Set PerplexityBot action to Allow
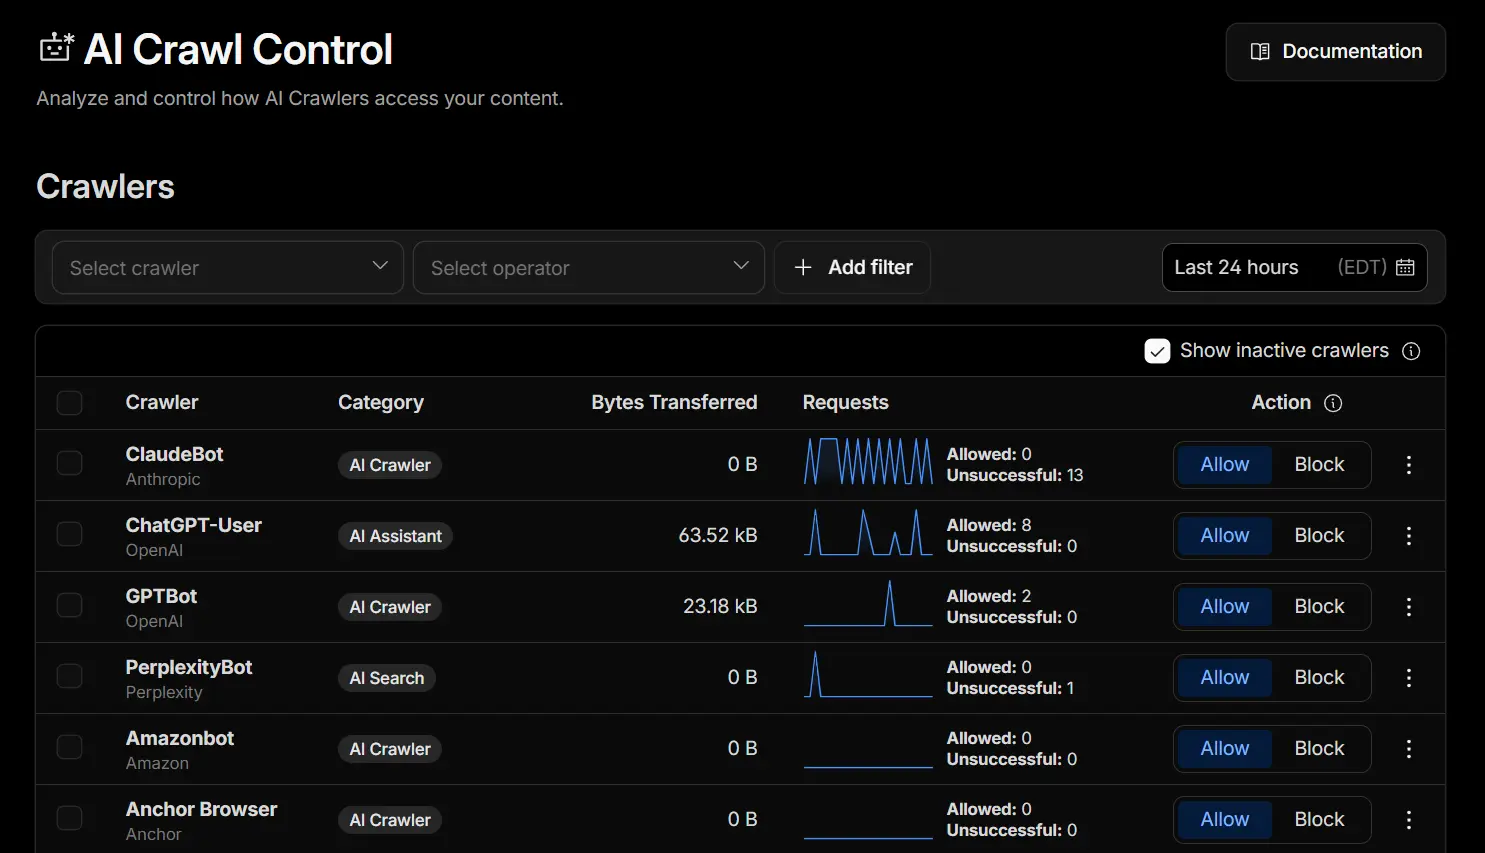Screen dimensions: 1485x853 click(1224, 678)
